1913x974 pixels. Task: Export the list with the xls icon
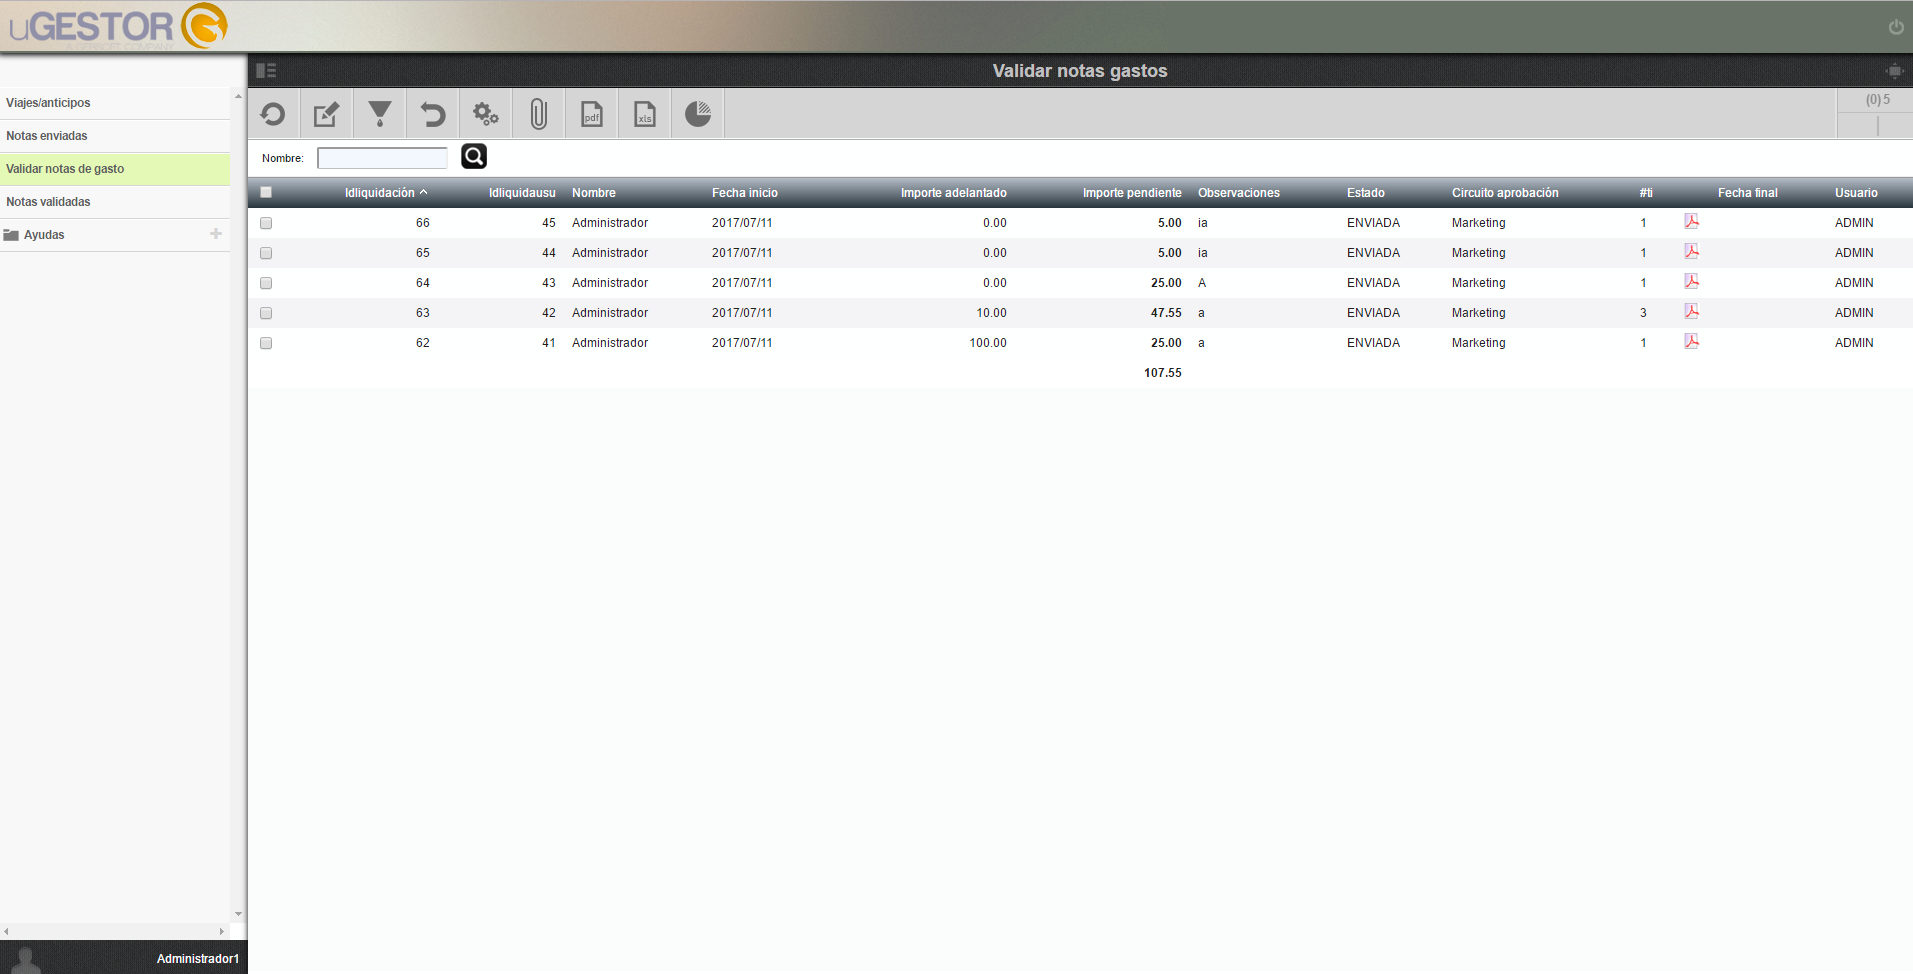pos(644,114)
